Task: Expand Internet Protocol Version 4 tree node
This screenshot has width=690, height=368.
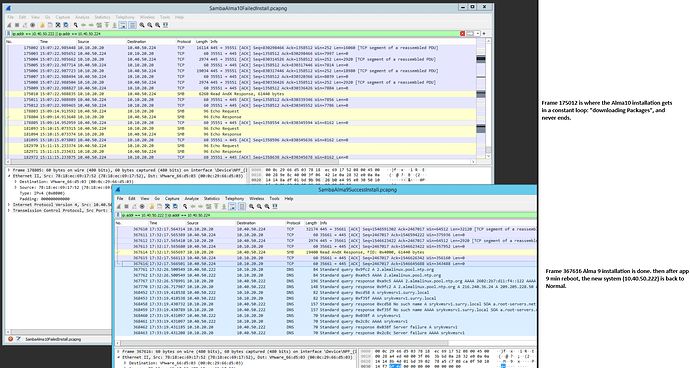Action: (9, 205)
